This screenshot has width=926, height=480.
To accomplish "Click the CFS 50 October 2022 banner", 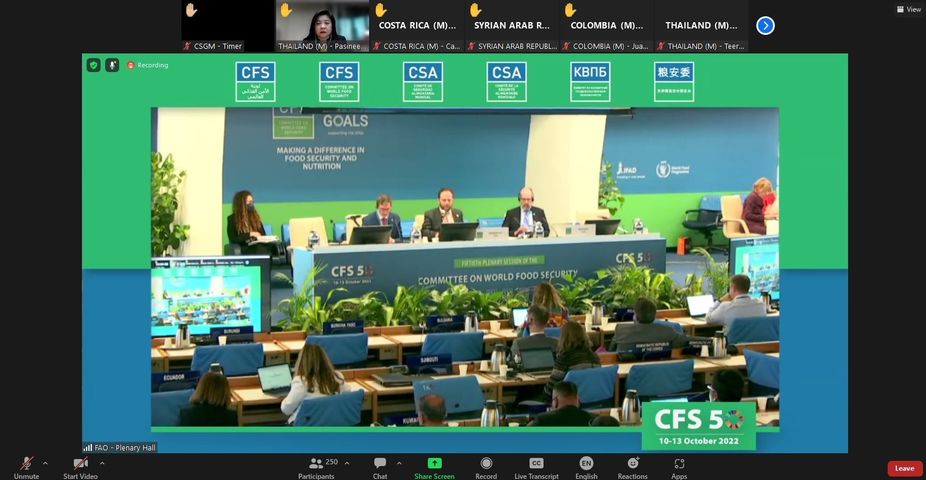I will click(699, 426).
